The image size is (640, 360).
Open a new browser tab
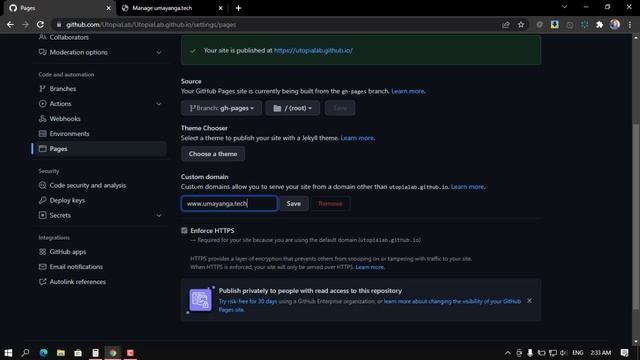coord(238,8)
